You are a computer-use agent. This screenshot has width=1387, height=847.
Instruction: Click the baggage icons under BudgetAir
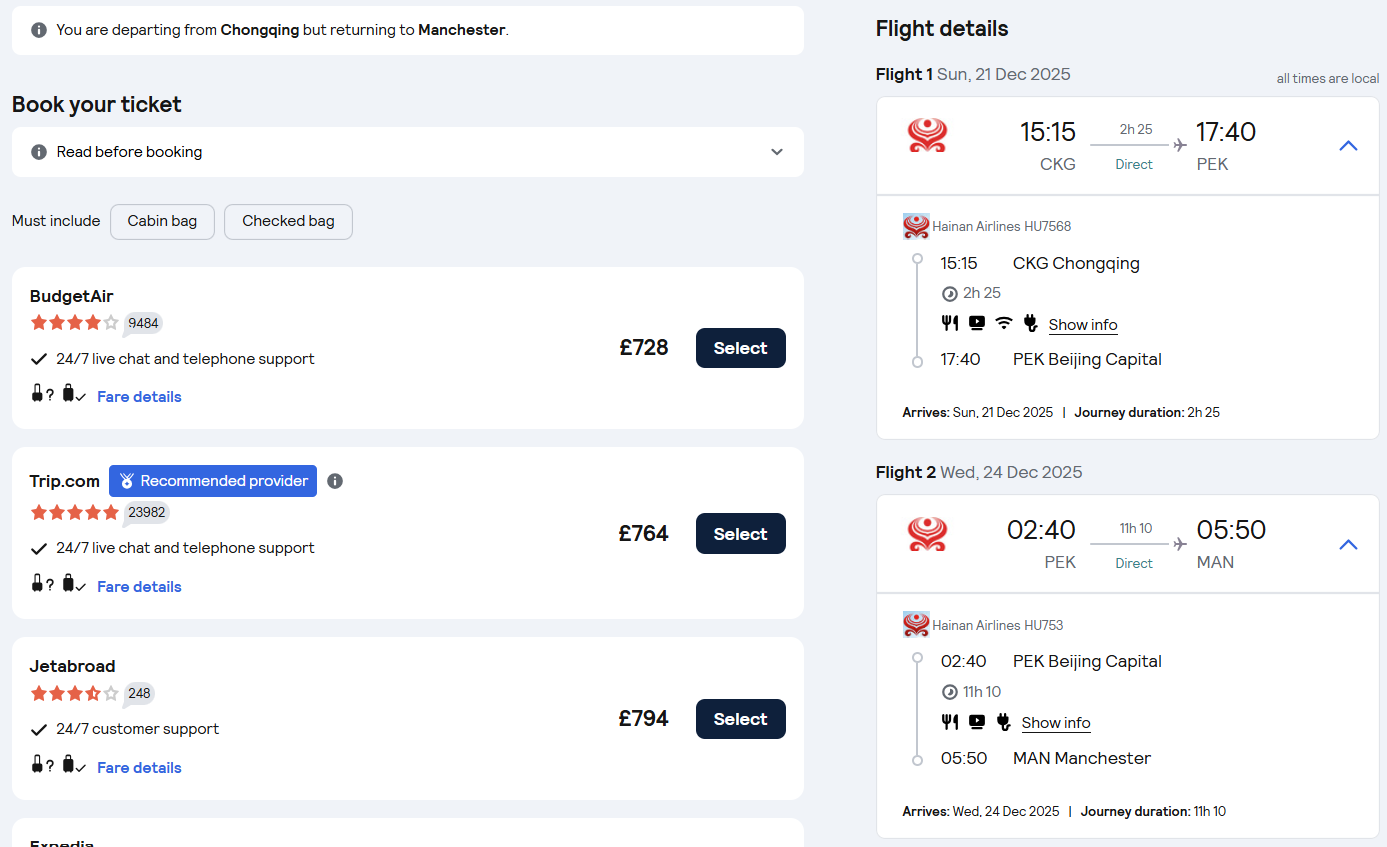click(x=59, y=396)
